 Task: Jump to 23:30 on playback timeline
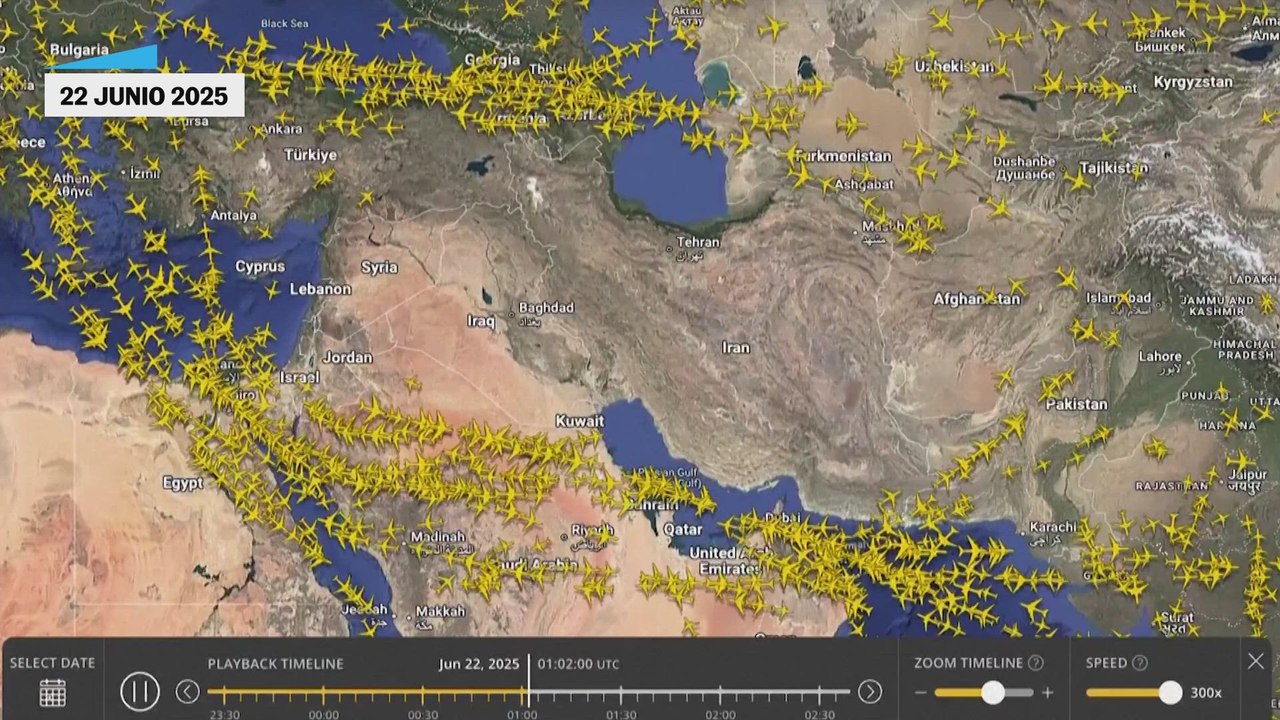(x=224, y=715)
